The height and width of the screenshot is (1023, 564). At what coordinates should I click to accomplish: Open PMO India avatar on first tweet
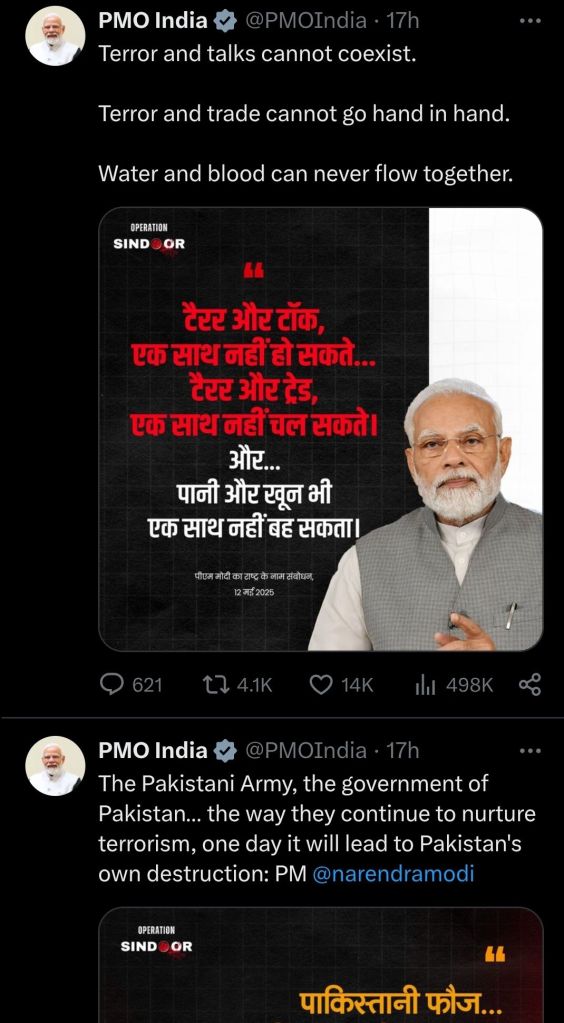[x=55, y=36]
